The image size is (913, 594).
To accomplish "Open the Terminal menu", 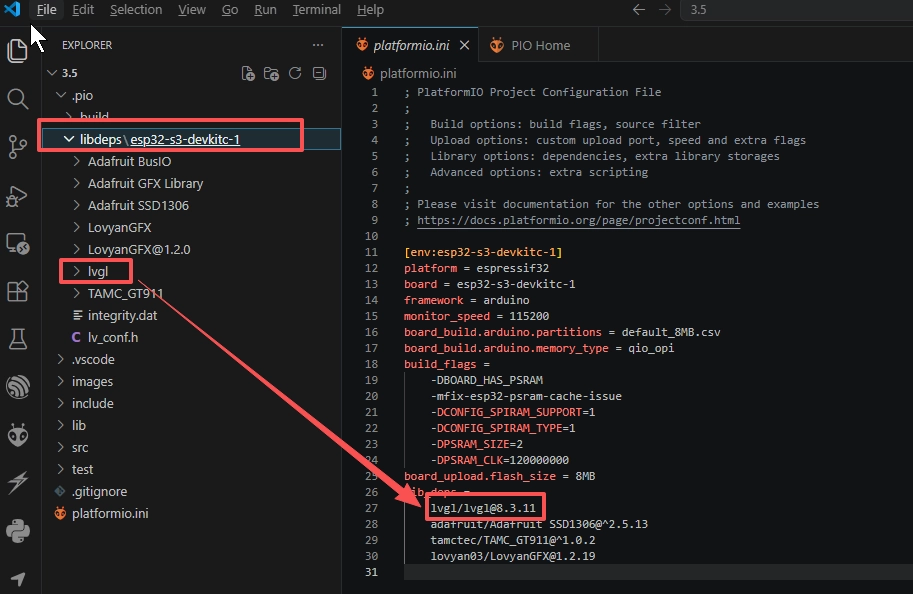I will coord(316,10).
